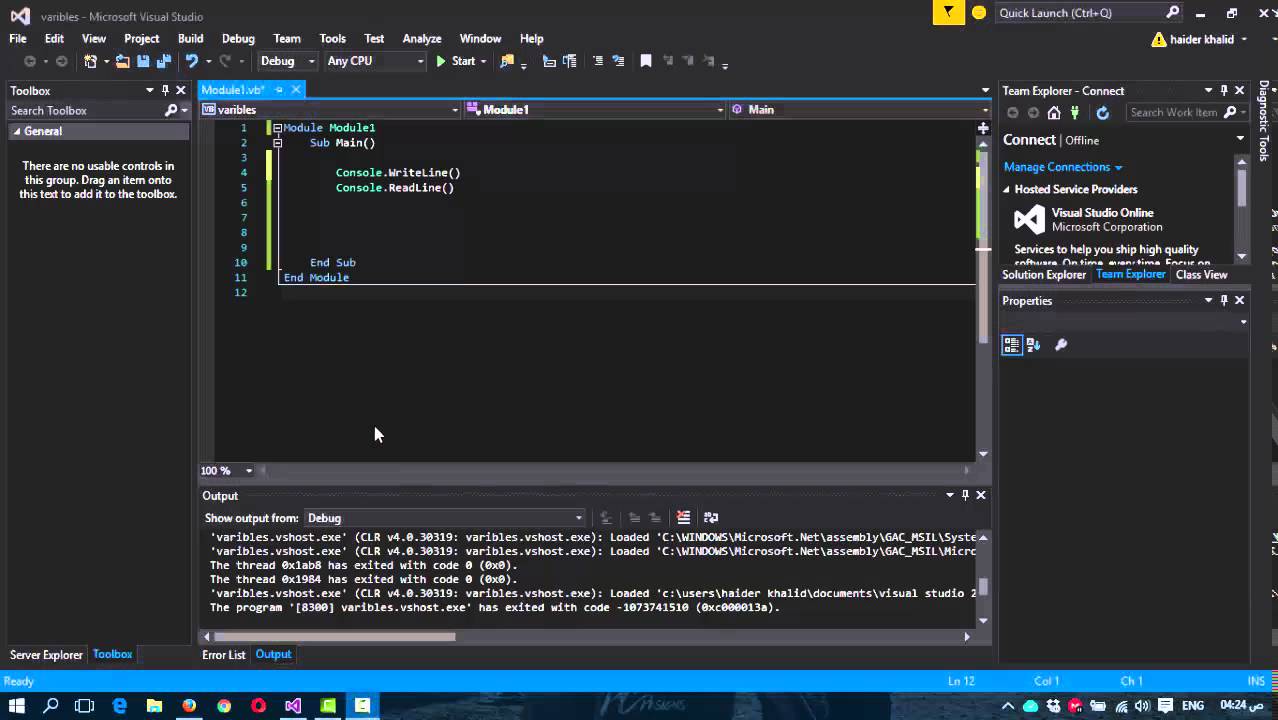The width and height of the screenshot is (1278, 720).
Task: Switch to the Error List tab
Action: click(223, 655)
